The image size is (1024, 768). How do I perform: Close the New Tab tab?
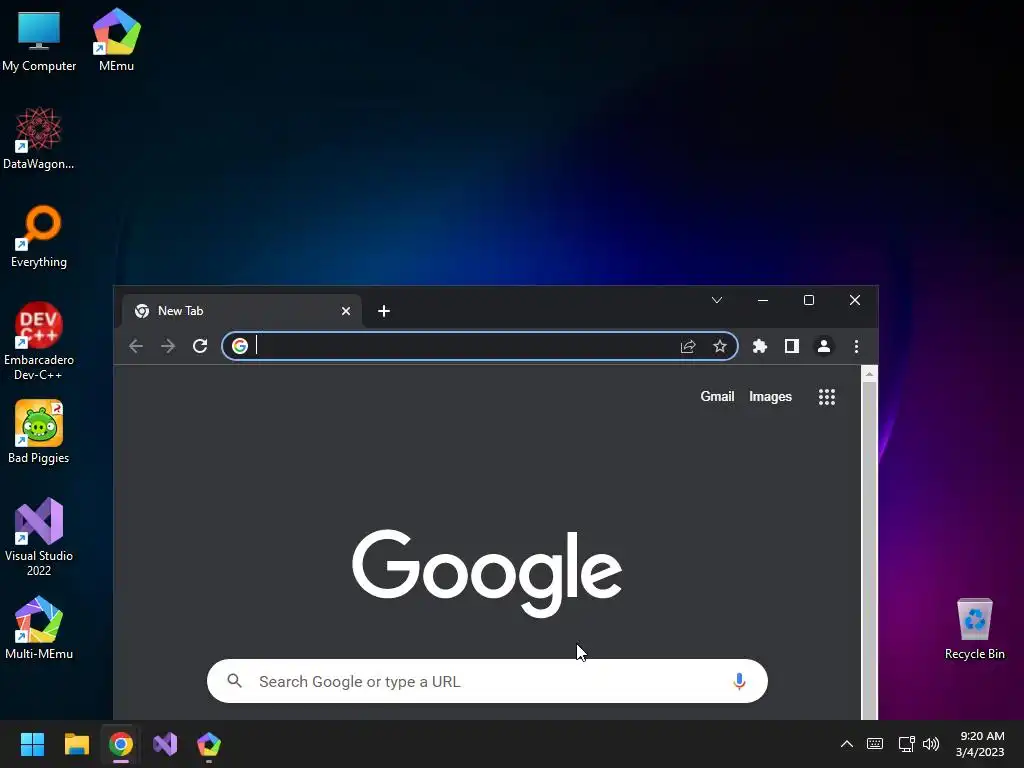[346, 312]
